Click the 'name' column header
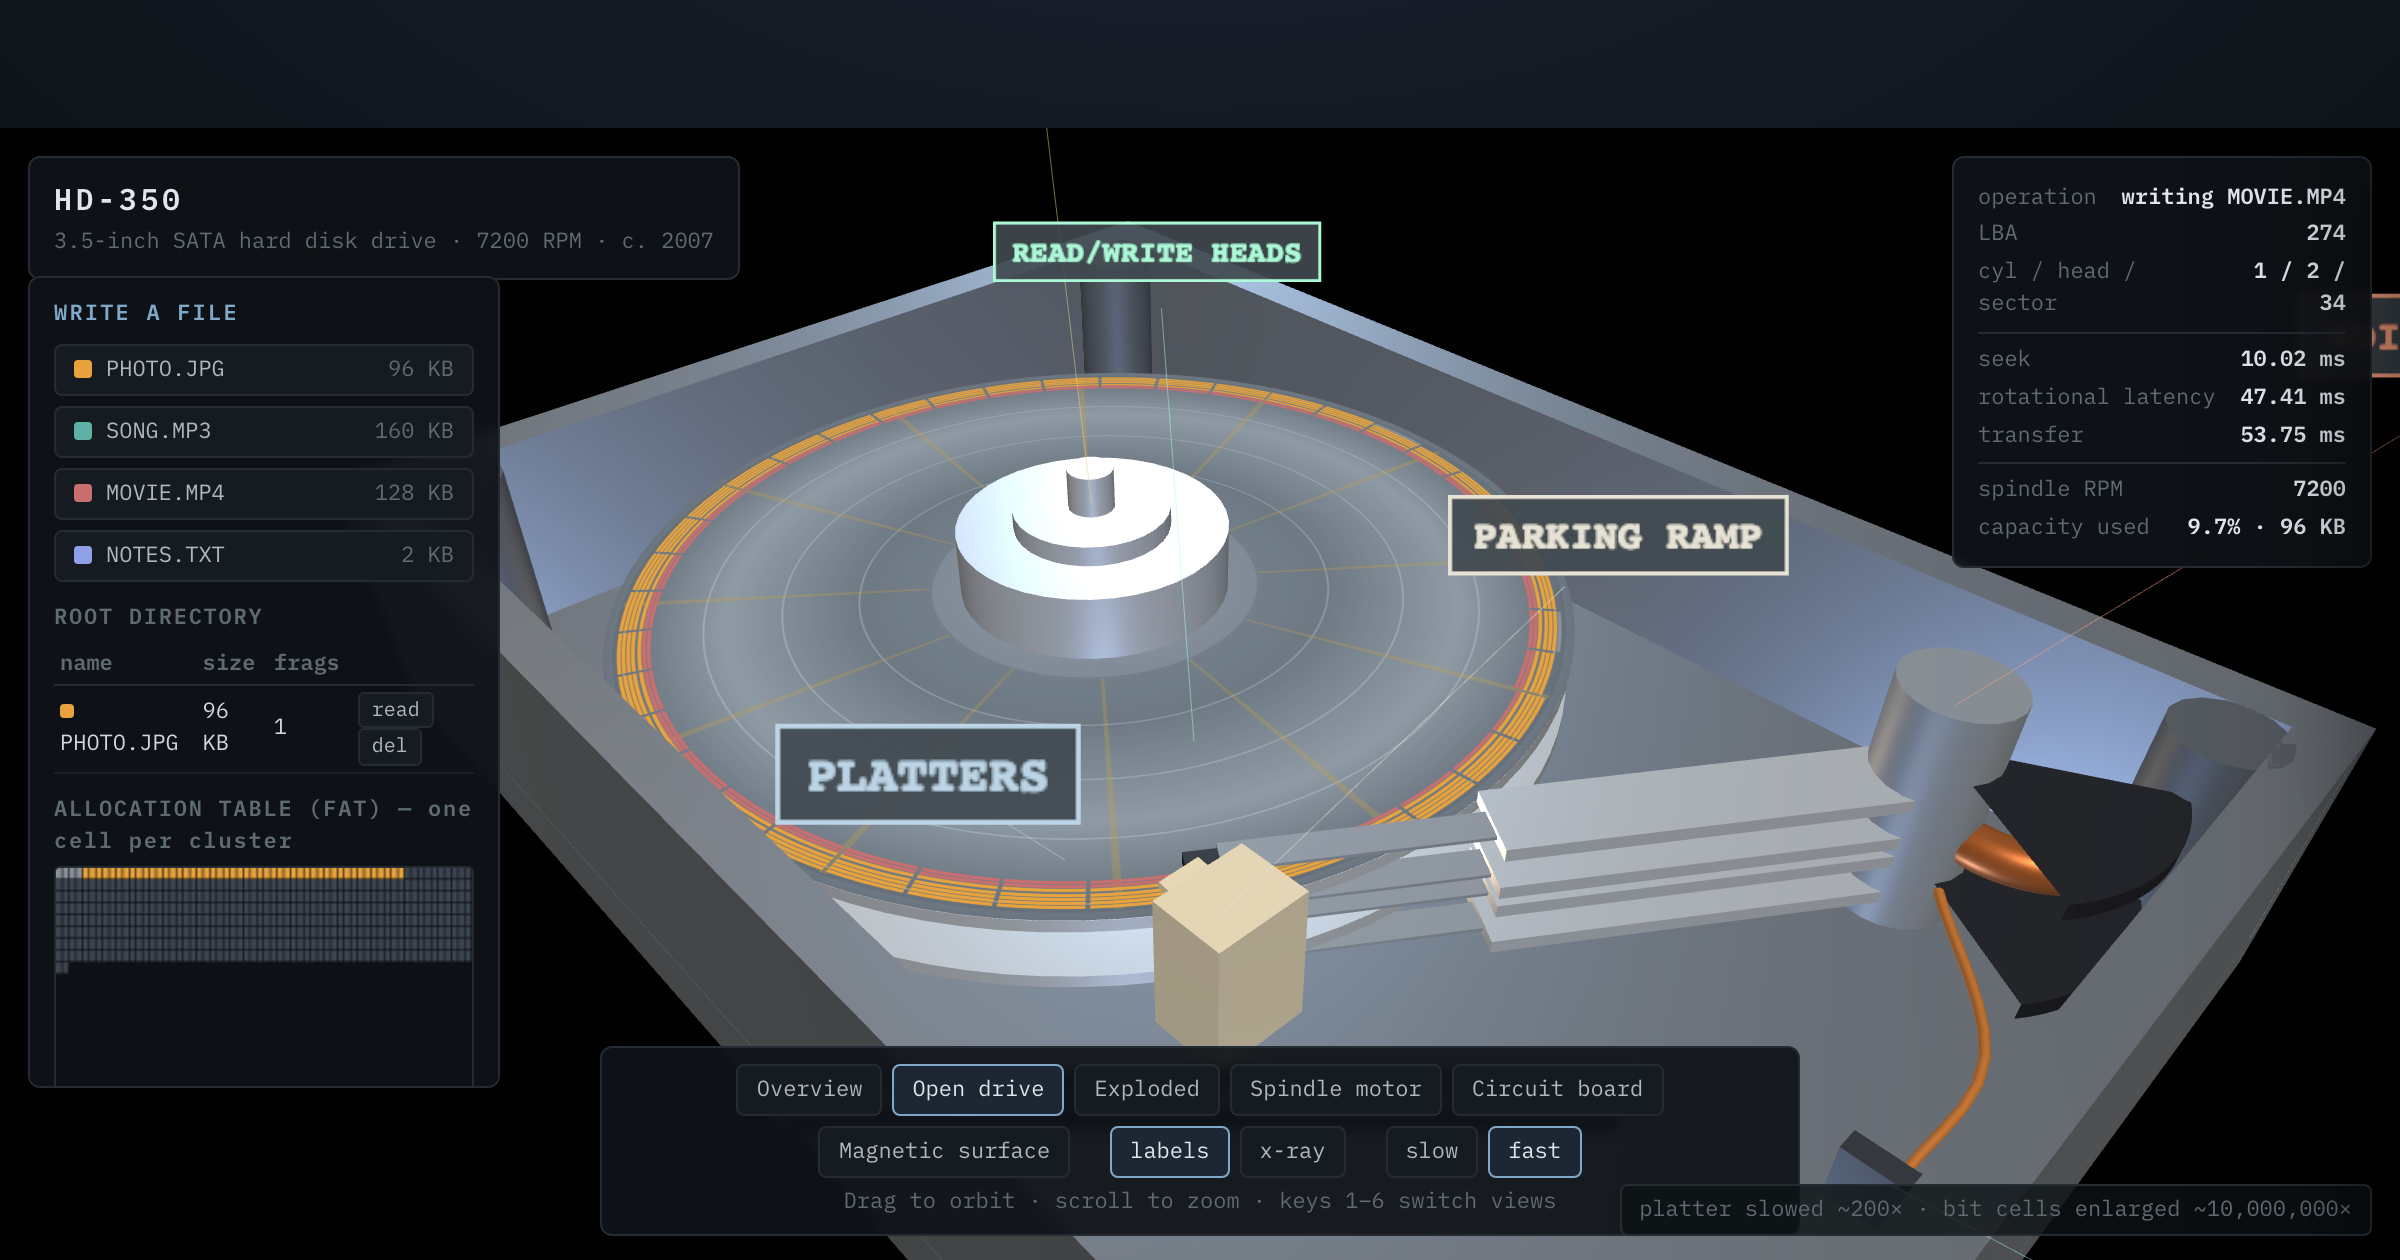The image size is (2400, 1260). [x=86, y=663]
